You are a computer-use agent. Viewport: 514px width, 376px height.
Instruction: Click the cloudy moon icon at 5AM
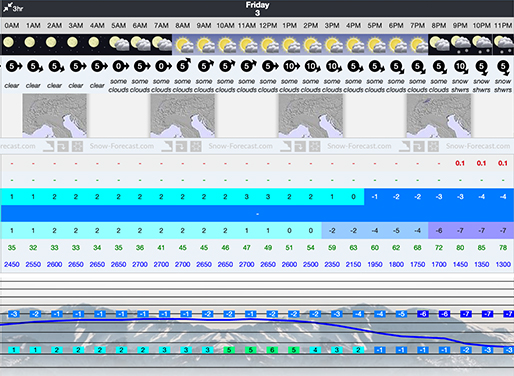(x=119, y=44)
